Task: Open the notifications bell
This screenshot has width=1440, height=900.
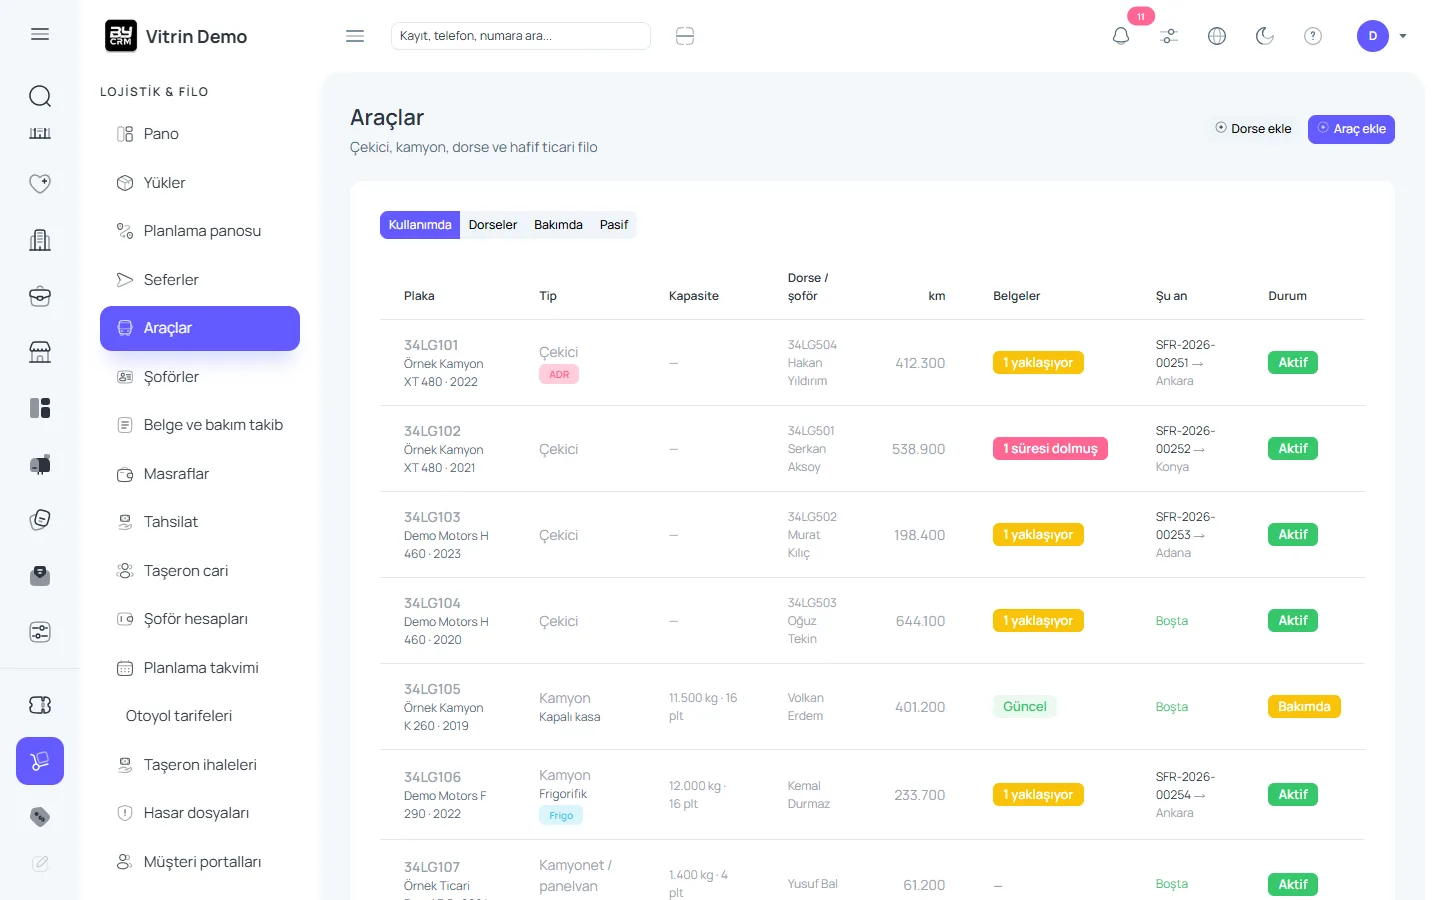Action: coord(1121,36)
